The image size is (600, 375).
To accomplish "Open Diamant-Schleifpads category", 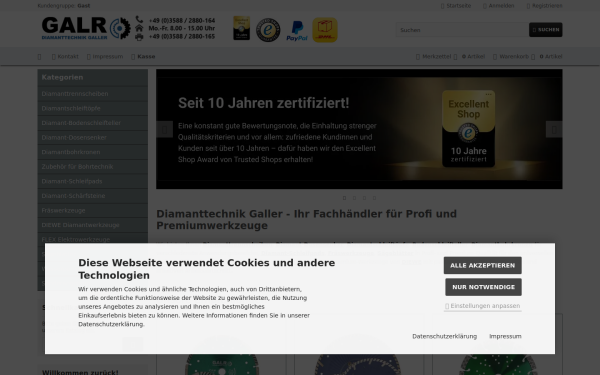I will [93, 181].
